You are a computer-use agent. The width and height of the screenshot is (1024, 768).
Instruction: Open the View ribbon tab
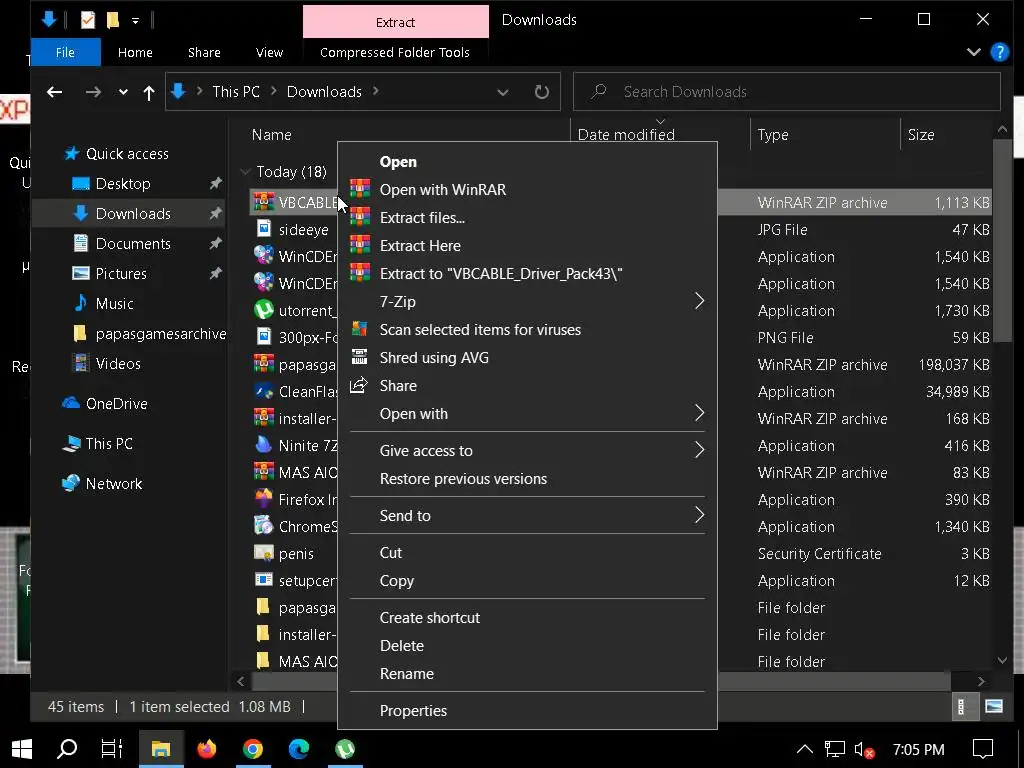coord(269,52)
